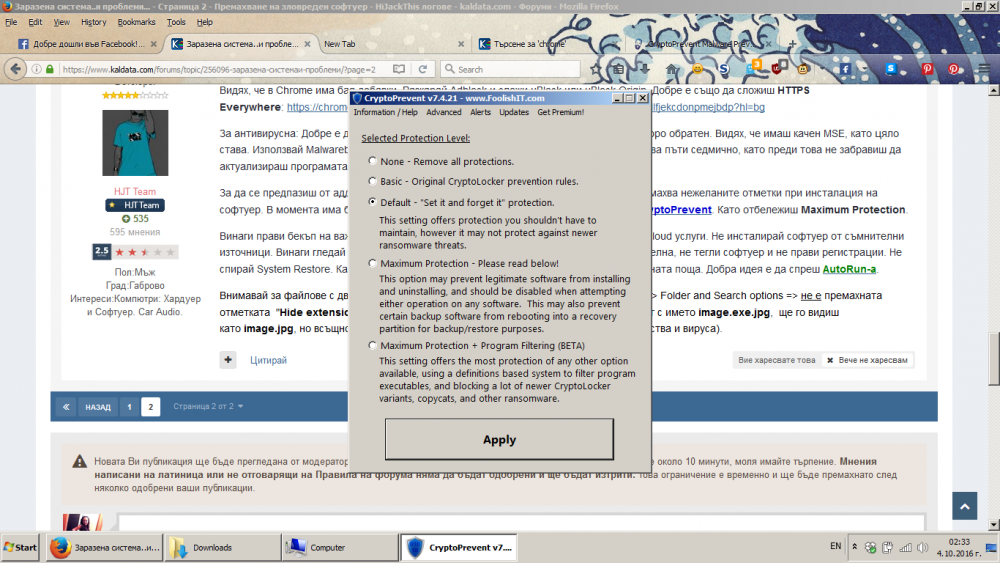Click Вече не харесвам to unlike the post
This screenshot has width=1000, height=563.
[867, 360]
